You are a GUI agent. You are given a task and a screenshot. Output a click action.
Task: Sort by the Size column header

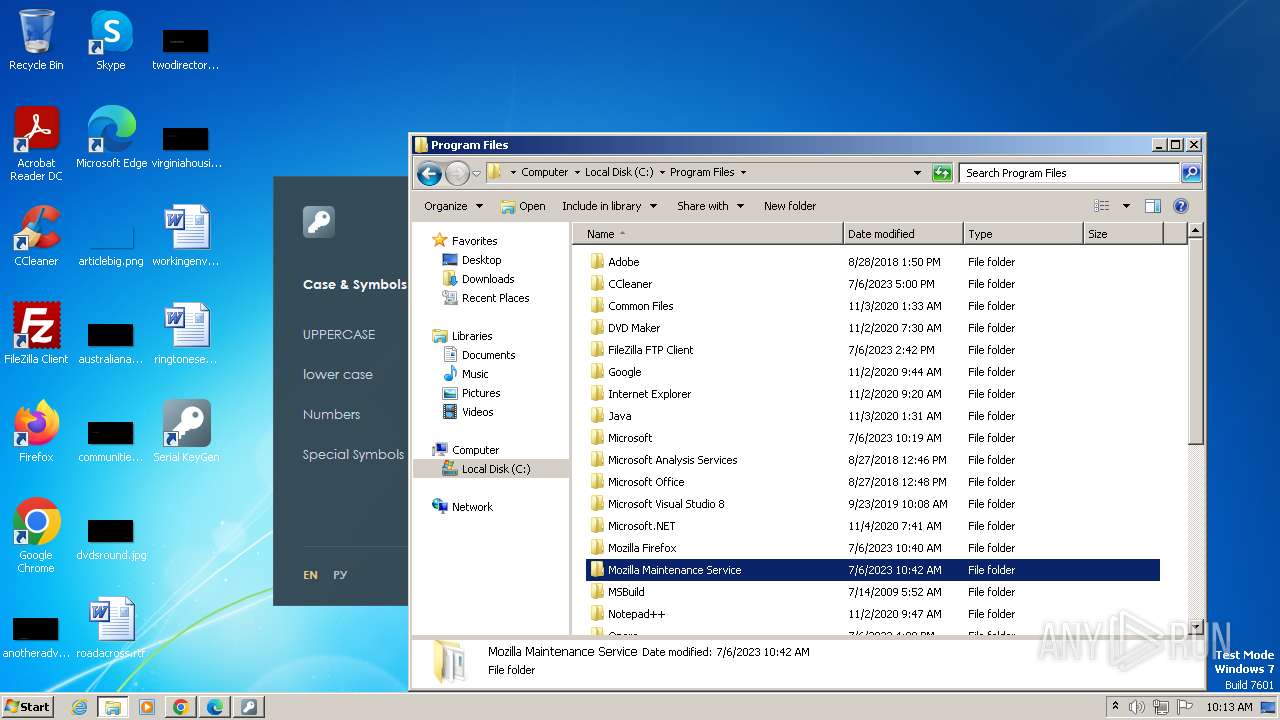click(1124, 234)
